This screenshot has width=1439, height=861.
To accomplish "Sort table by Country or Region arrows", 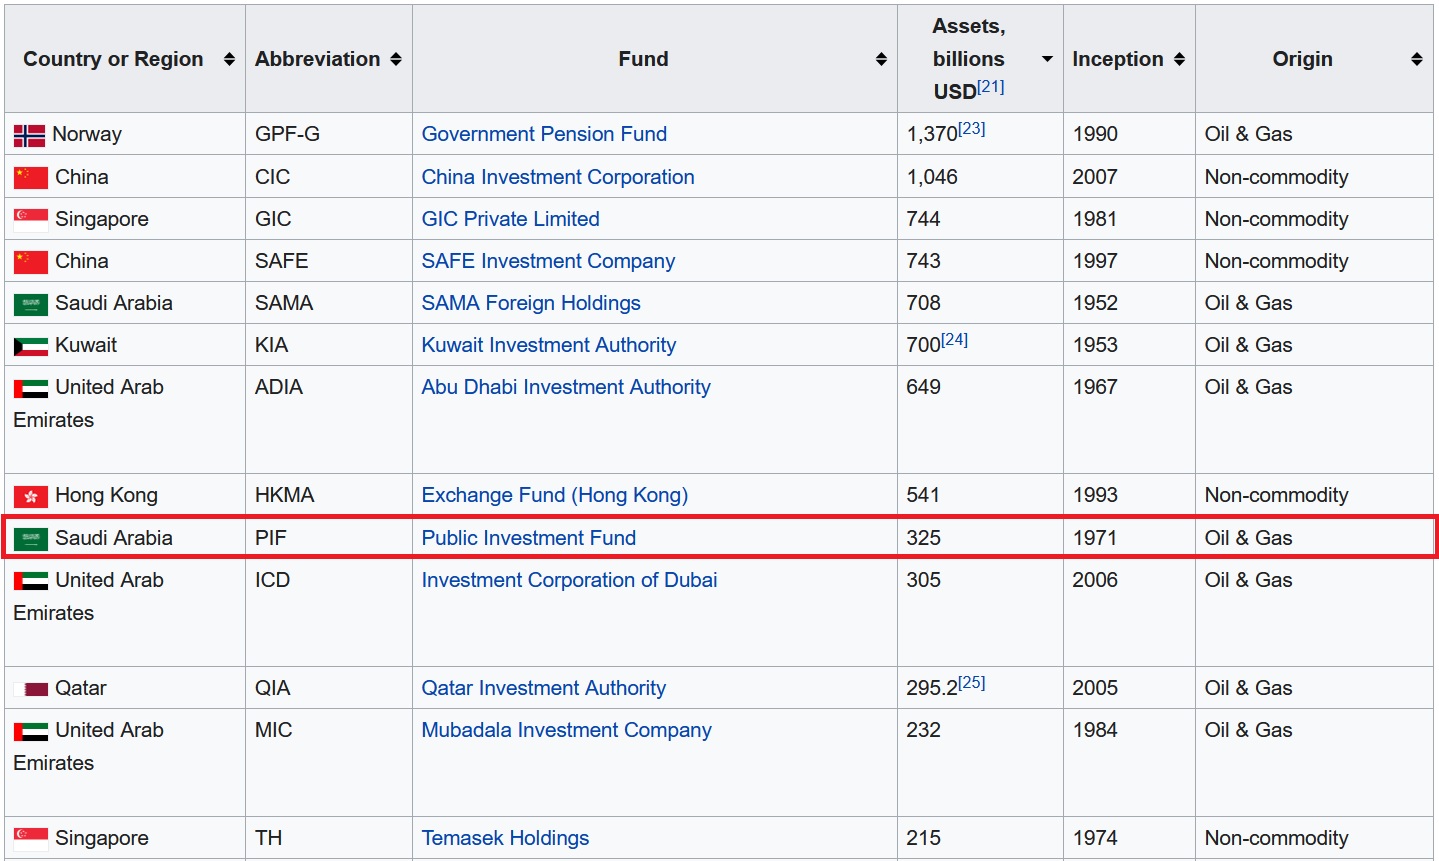I will [229, 59].
